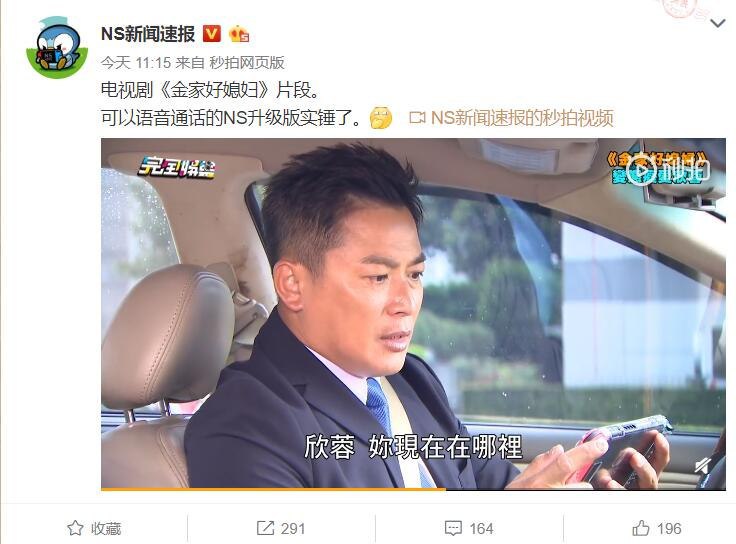The width and height of the screenshot is (736, 544).
Task: Open the NS新闻速报 username link
Action: click(x=148, y=34)
